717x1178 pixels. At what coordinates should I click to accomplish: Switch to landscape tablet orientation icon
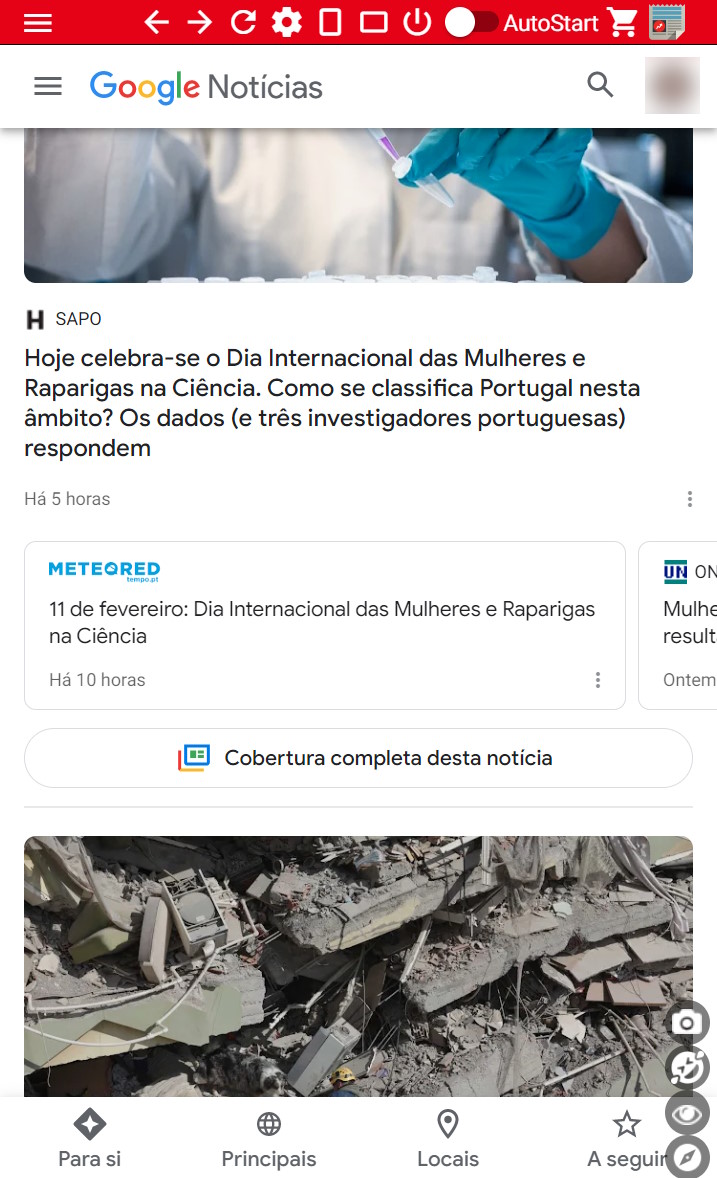(374, 23)
